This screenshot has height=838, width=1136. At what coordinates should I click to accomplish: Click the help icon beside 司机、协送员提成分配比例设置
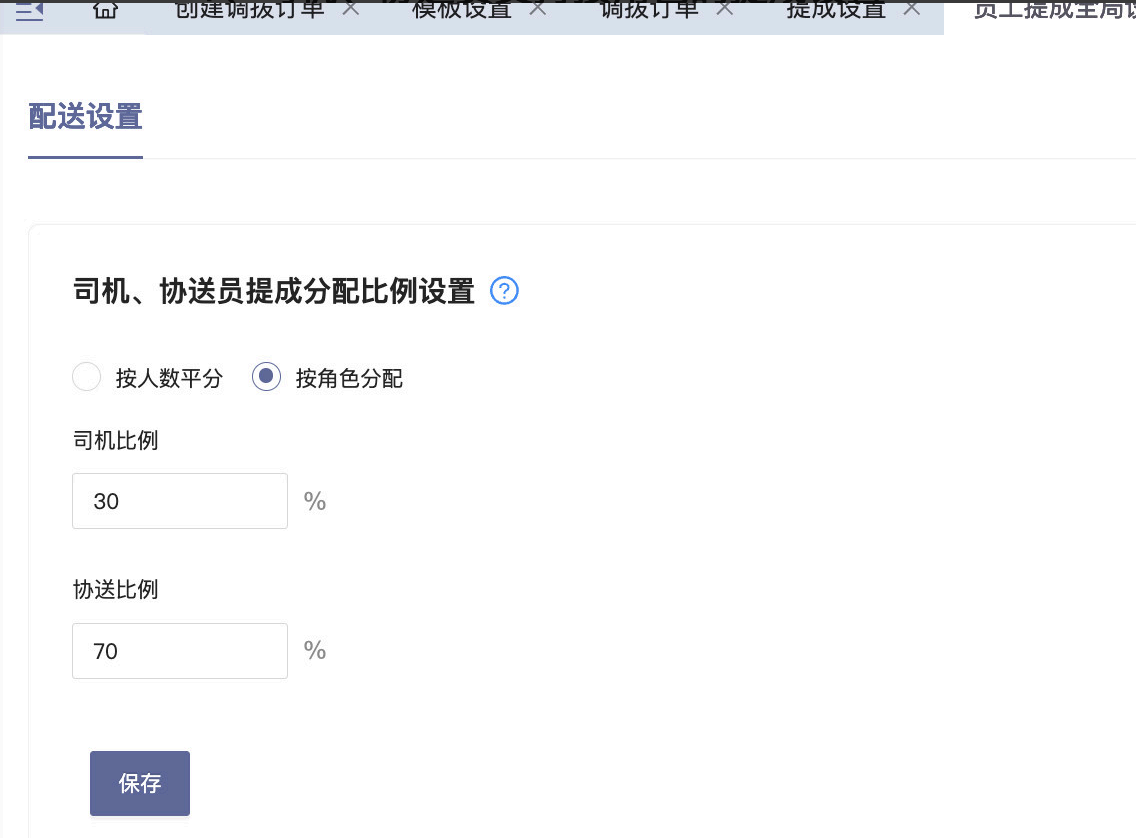point(505,291)
